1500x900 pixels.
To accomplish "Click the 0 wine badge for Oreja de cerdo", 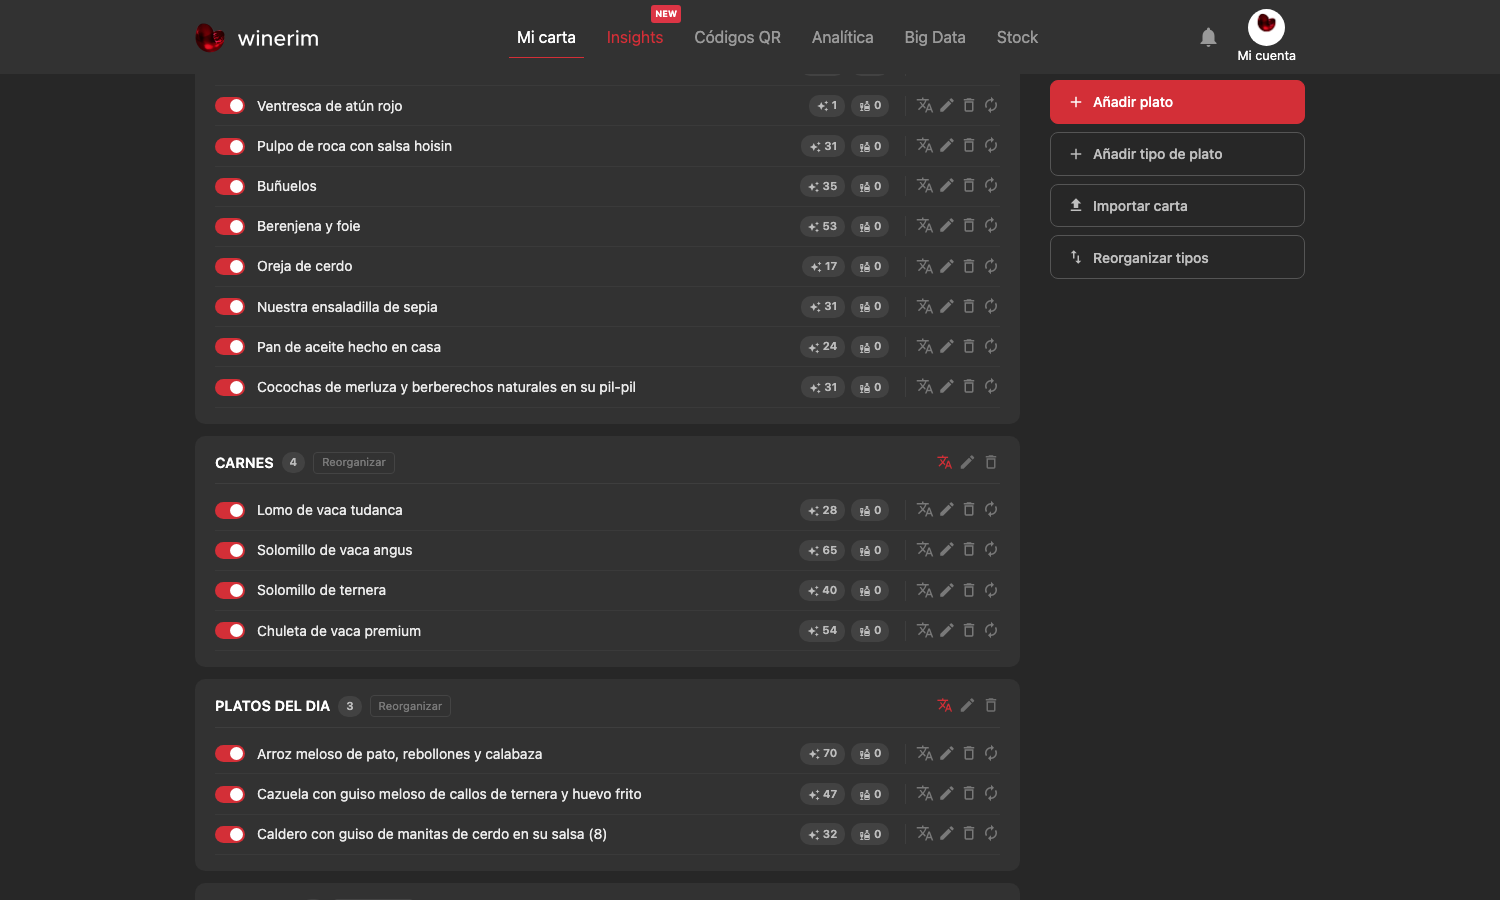I will coord(870,266).
